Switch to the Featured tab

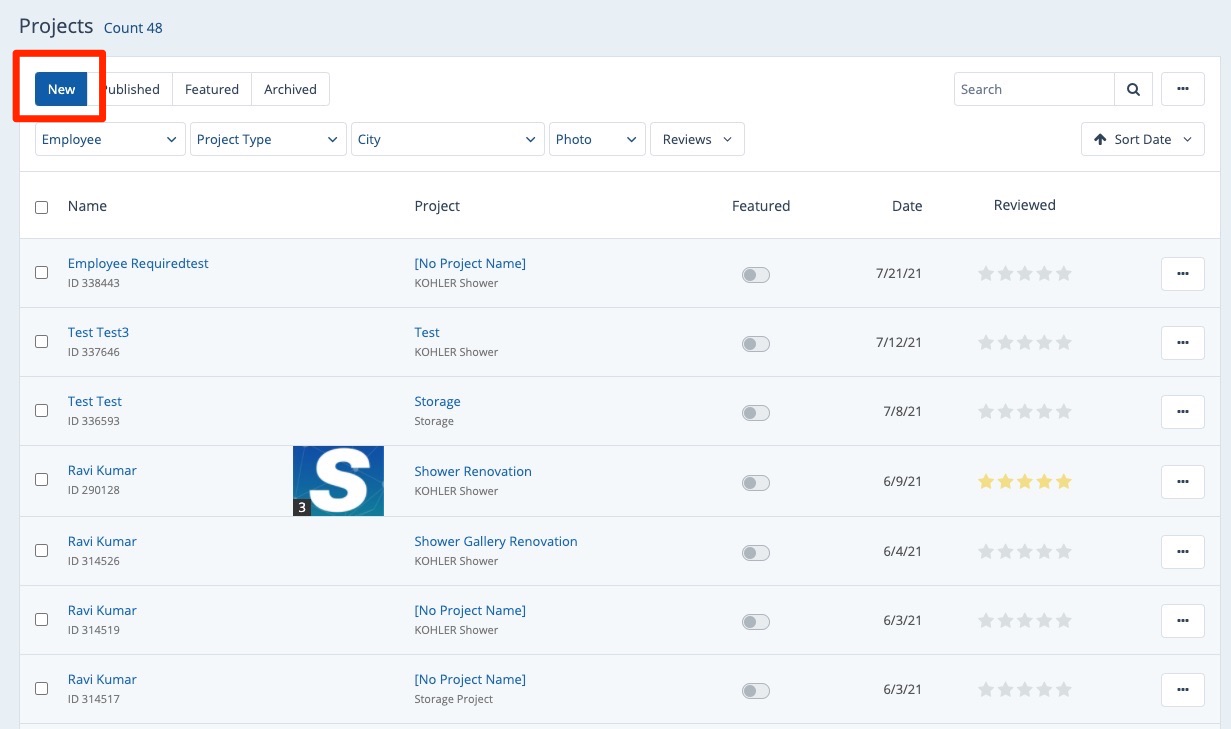[x=212, y=89]
